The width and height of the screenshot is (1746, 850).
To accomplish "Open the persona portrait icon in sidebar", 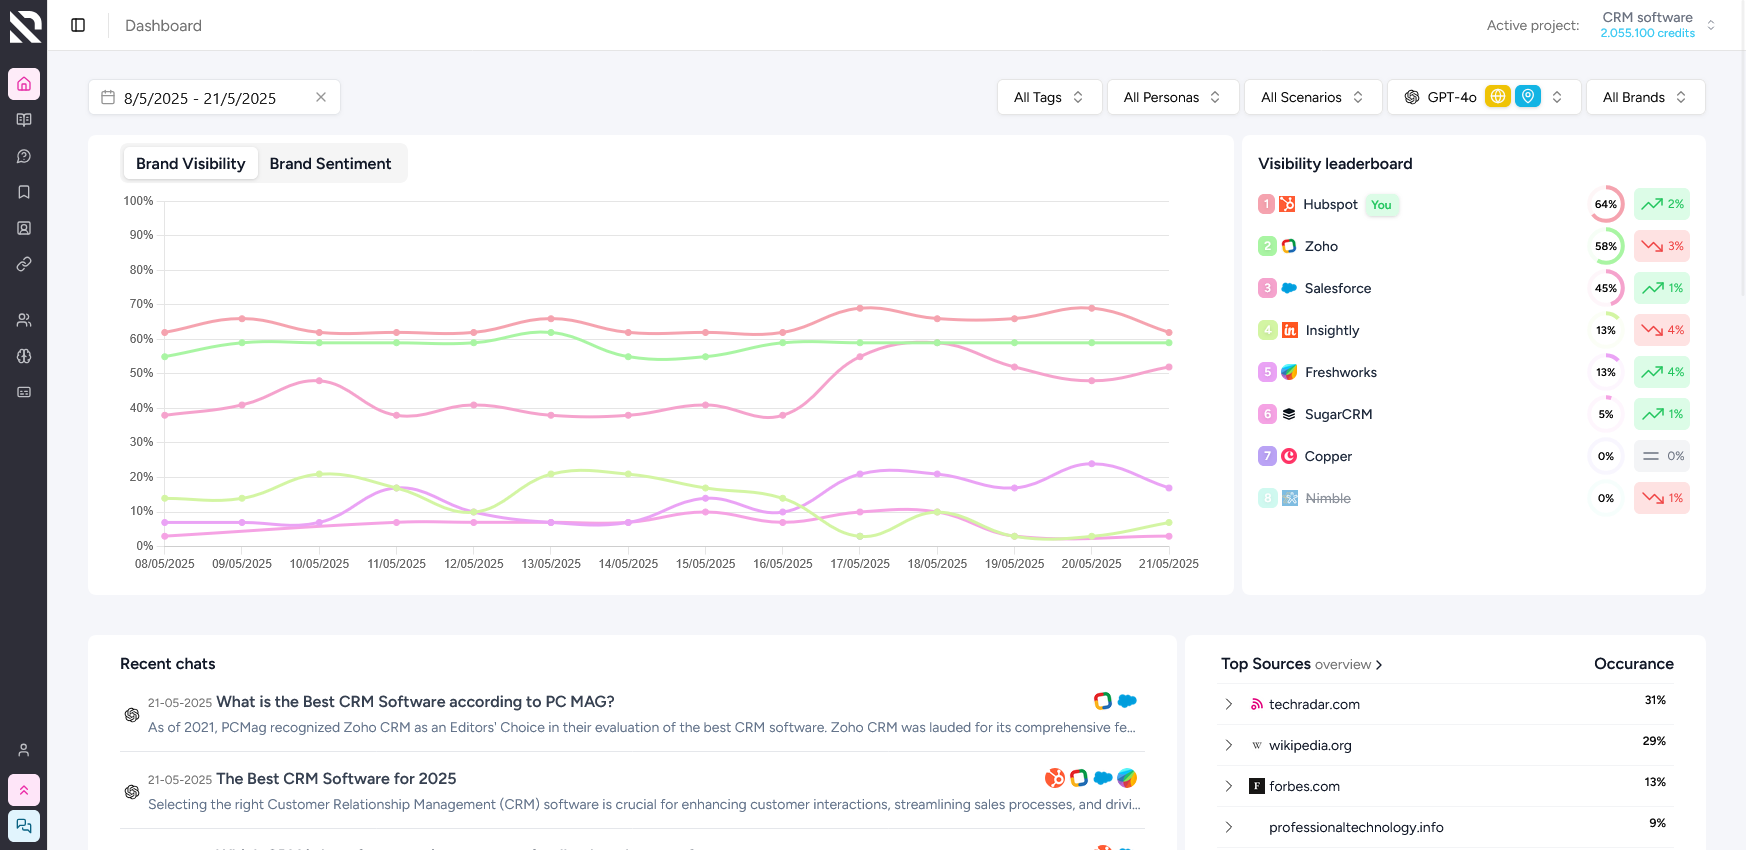I will [x=24, y=228].
